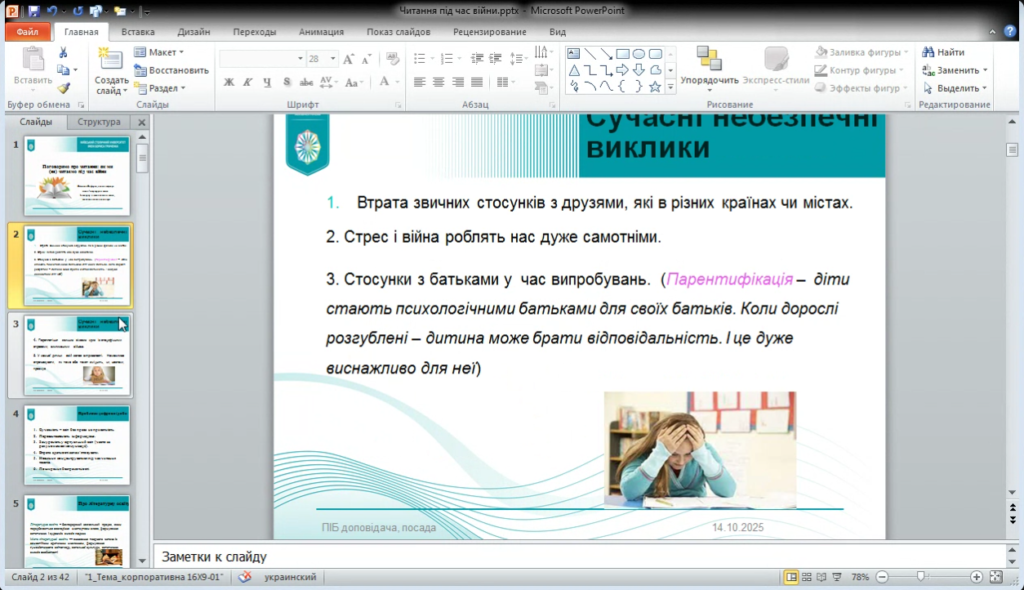
Task: Open PowerPoint Help question mark icon
Action: [1006, 32]
